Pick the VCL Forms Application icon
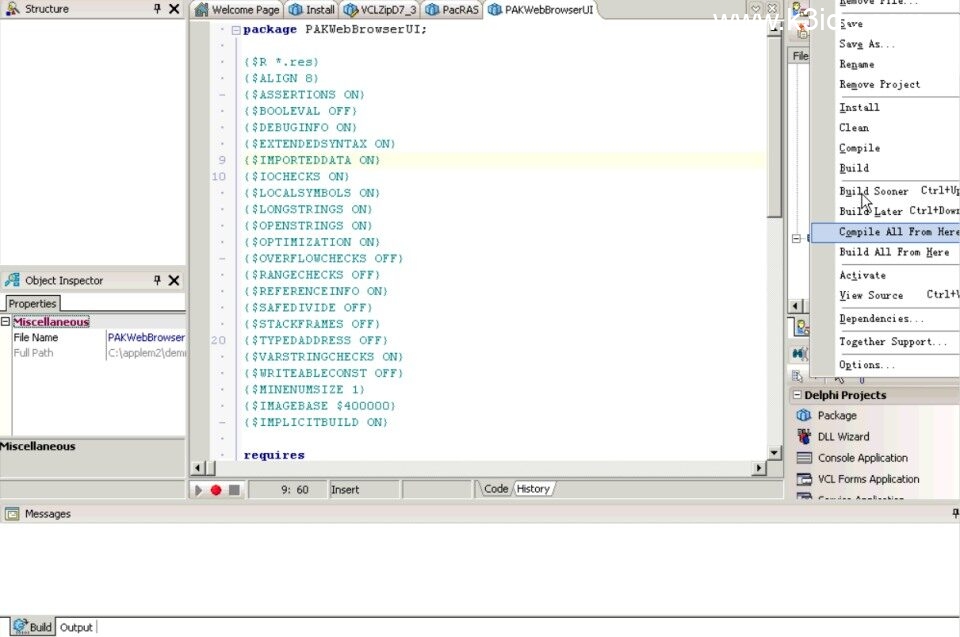The image size is (960, 637). point(803,479)
